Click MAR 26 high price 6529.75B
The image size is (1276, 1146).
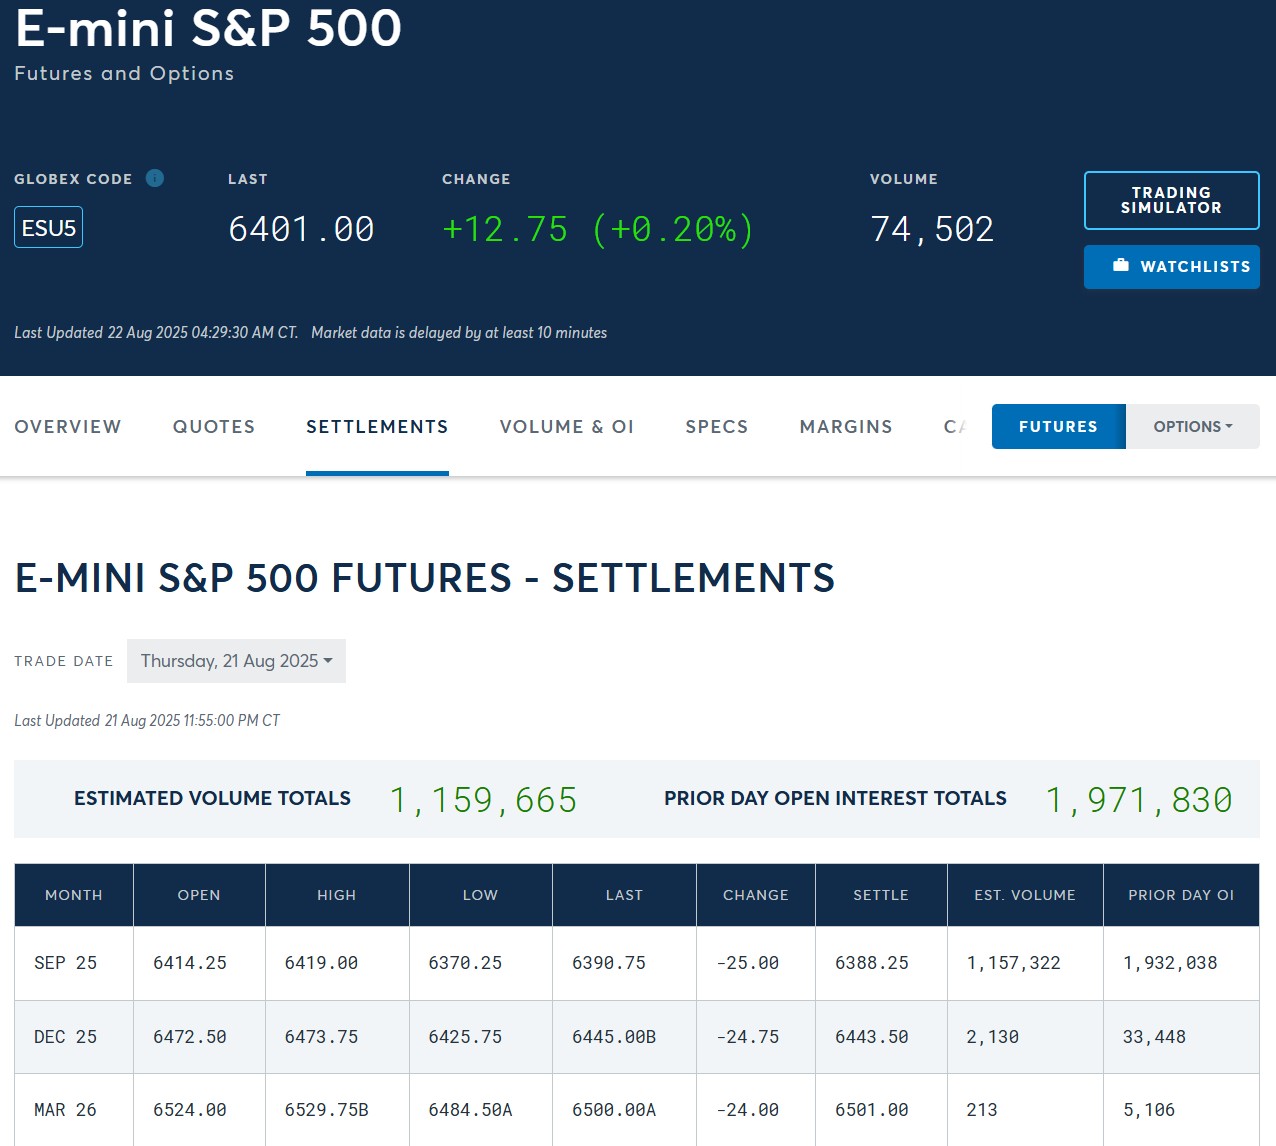(327, 1110)
